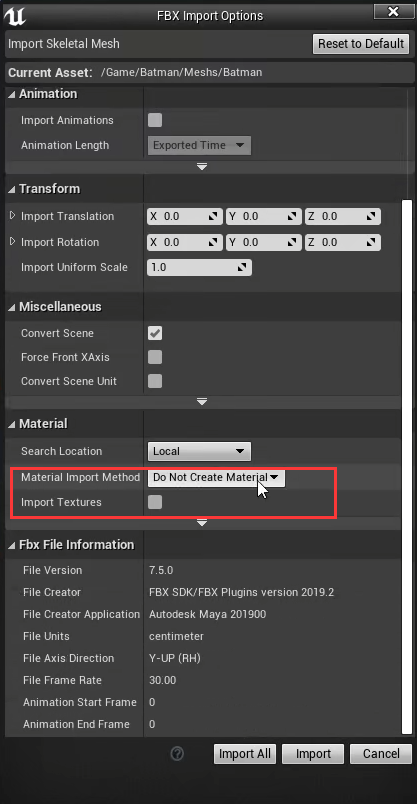Click the Import All button
The image size is (417, 804).
tap(245, 754)
